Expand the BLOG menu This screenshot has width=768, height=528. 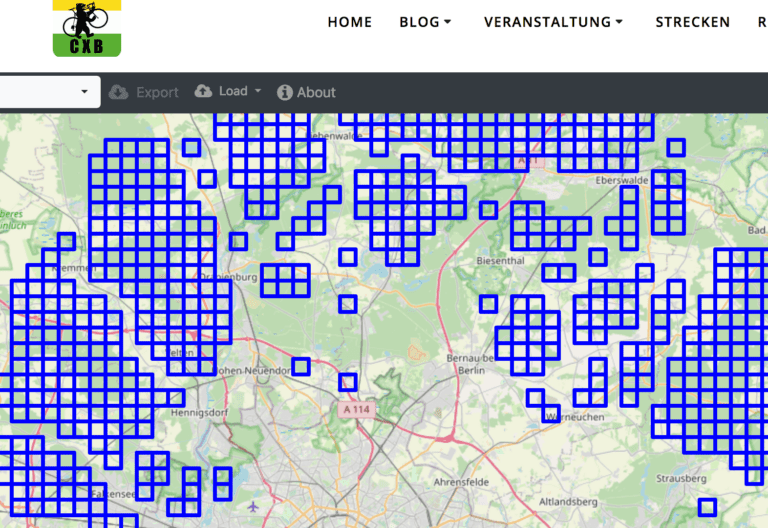(425, 22)
